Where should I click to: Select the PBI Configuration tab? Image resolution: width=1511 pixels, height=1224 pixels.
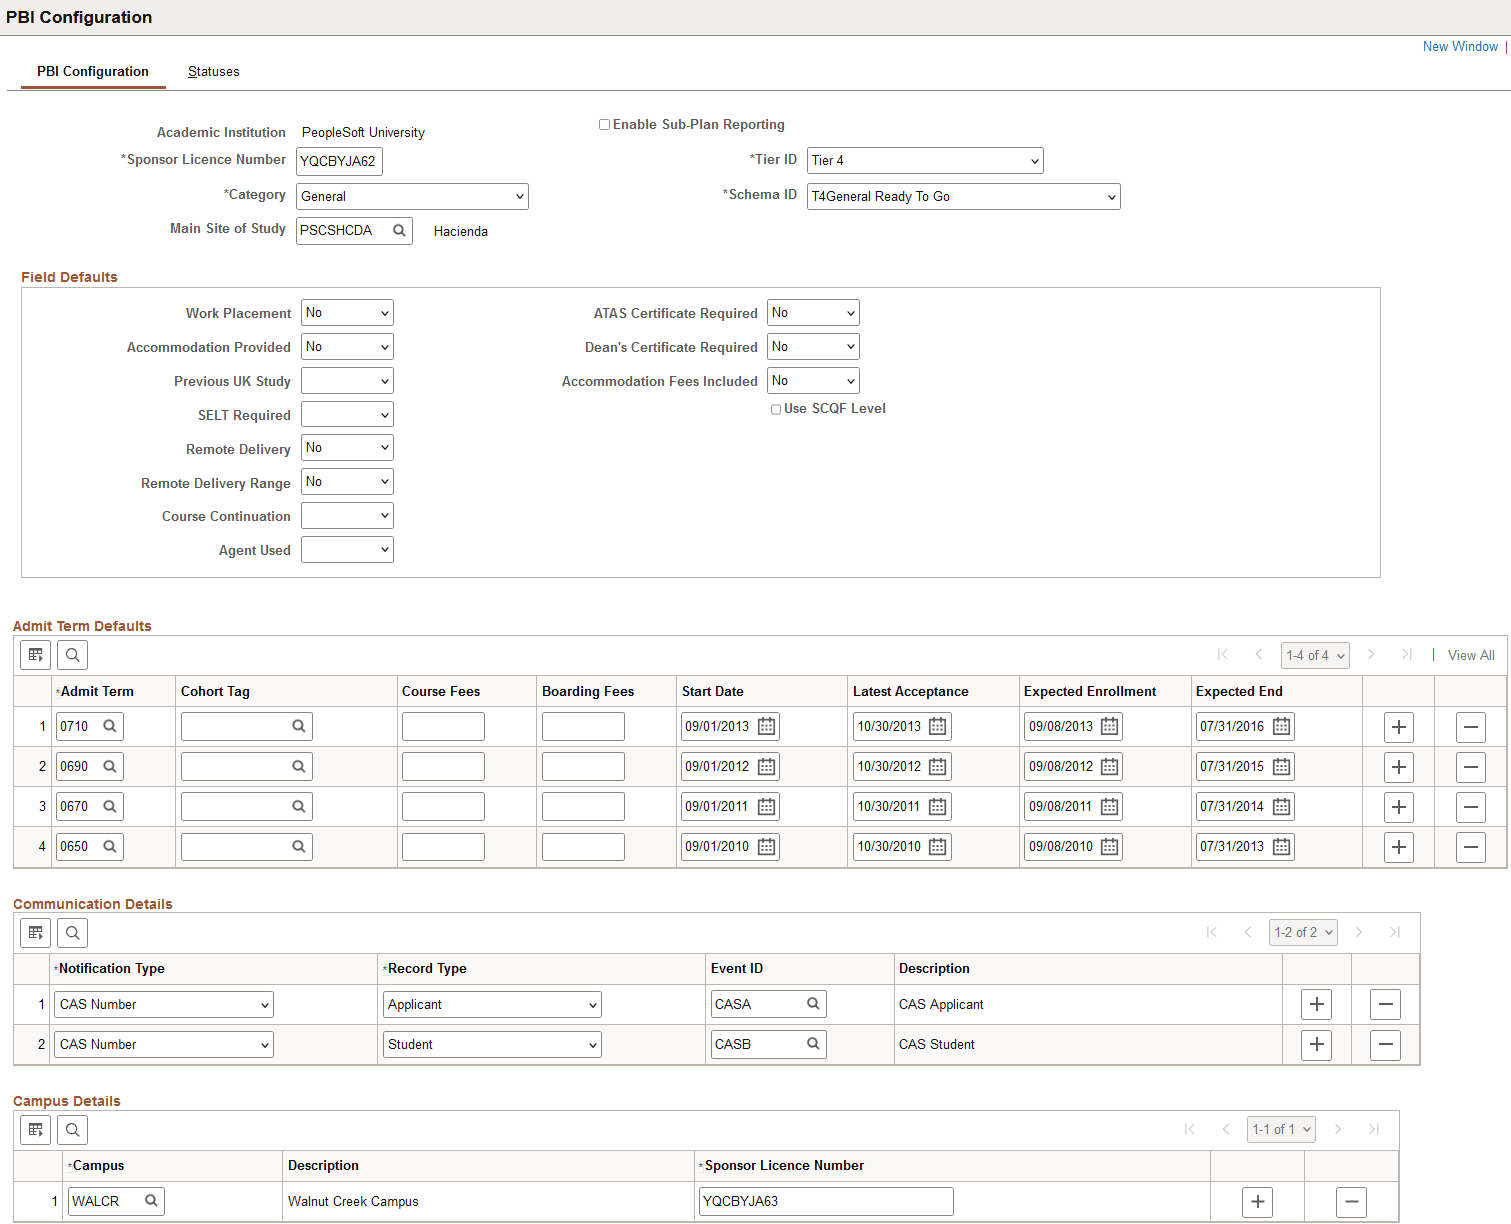tap(93, 71)
